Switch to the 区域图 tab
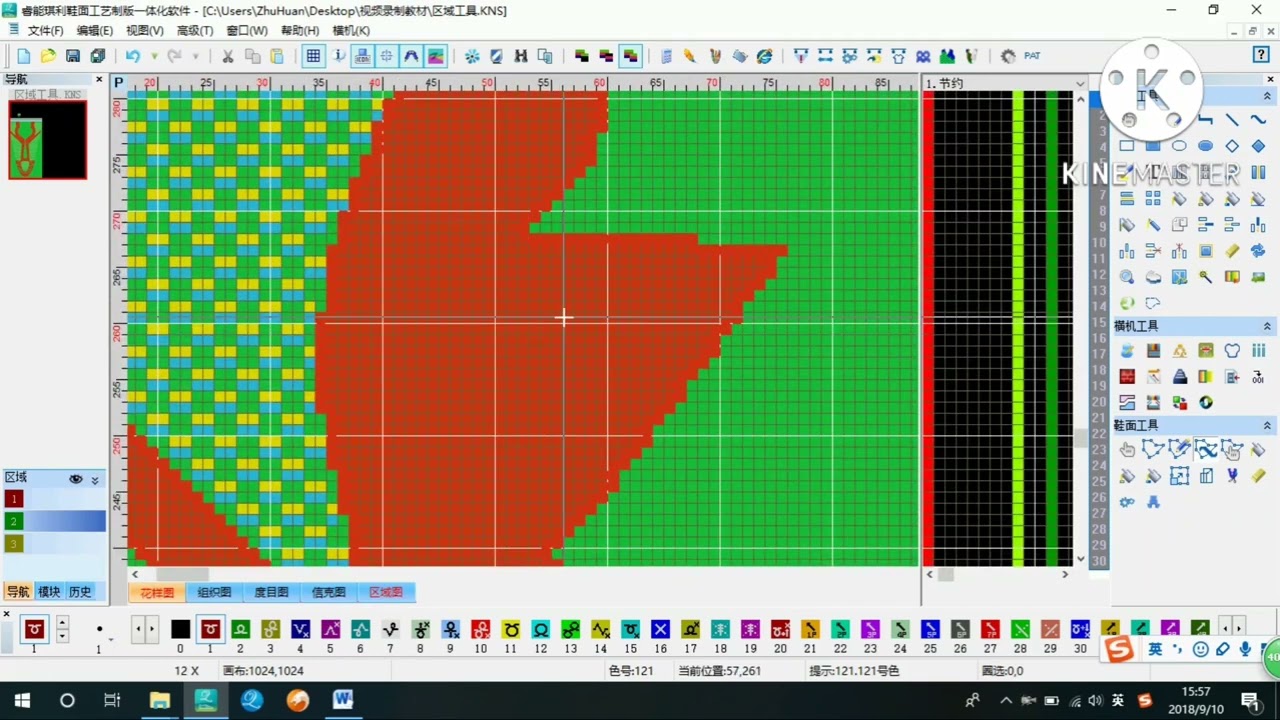 pyautogui.click(x=386, y=592)
